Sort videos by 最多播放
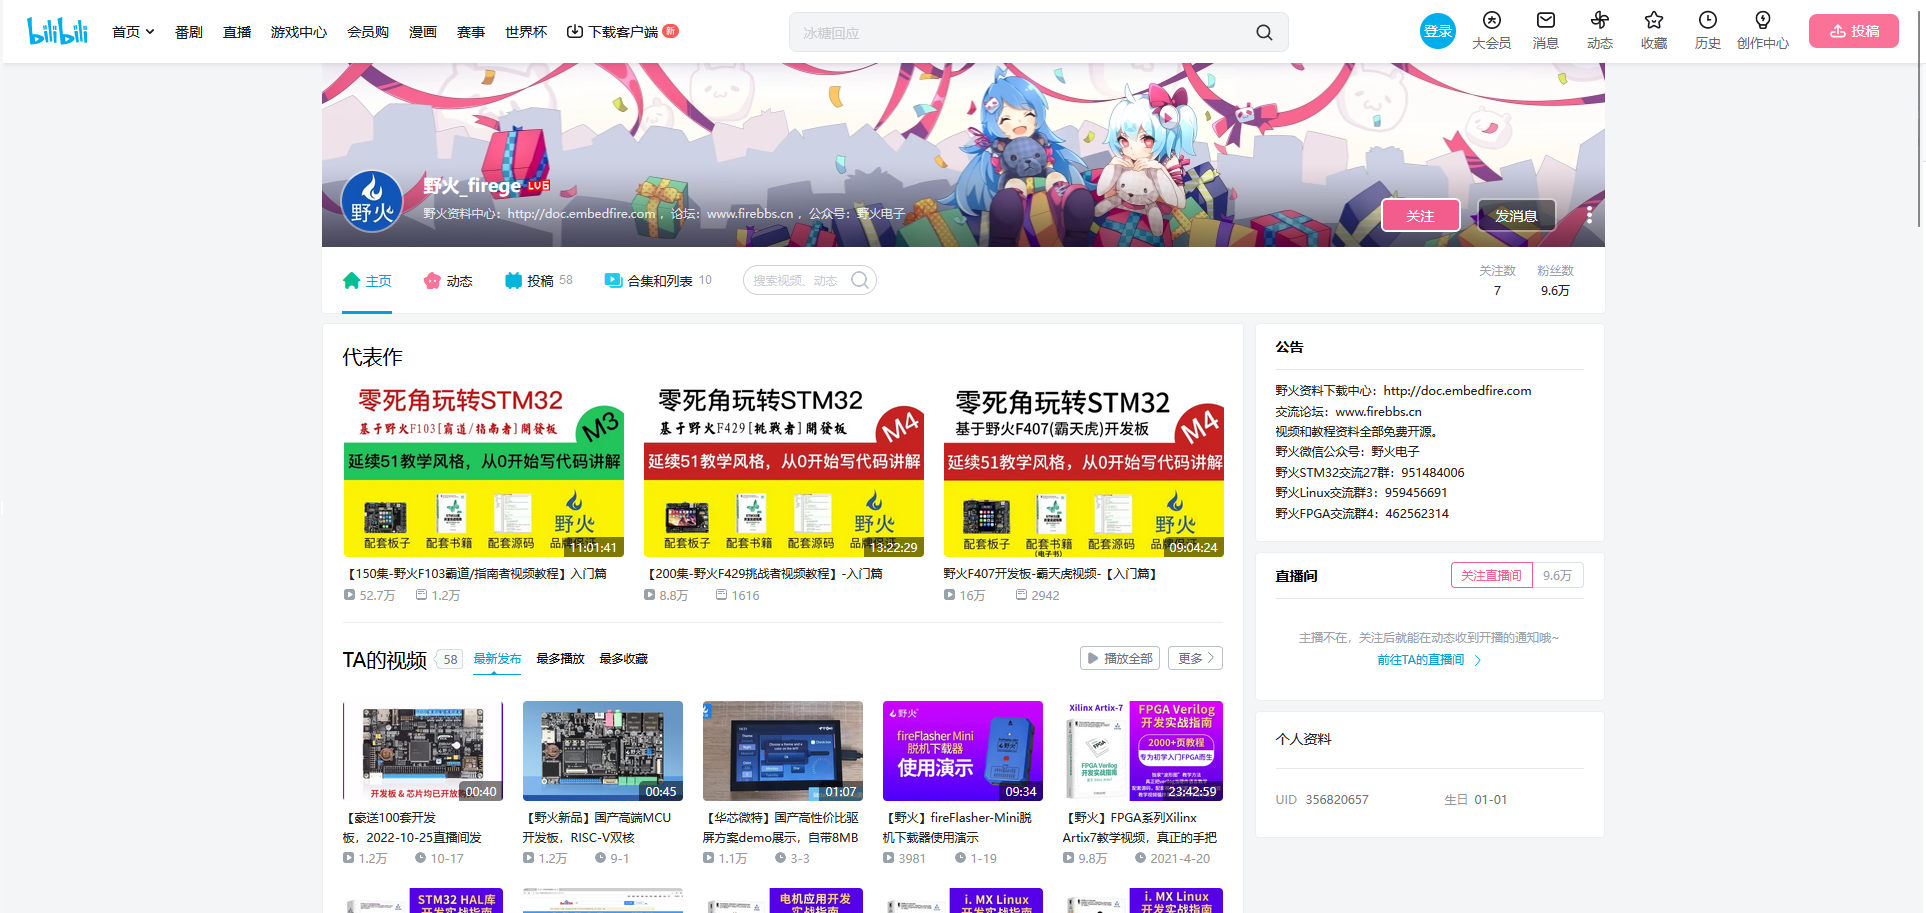Image resolution: width=1926 pixels, height=913 pixels. tap(560, 659)
